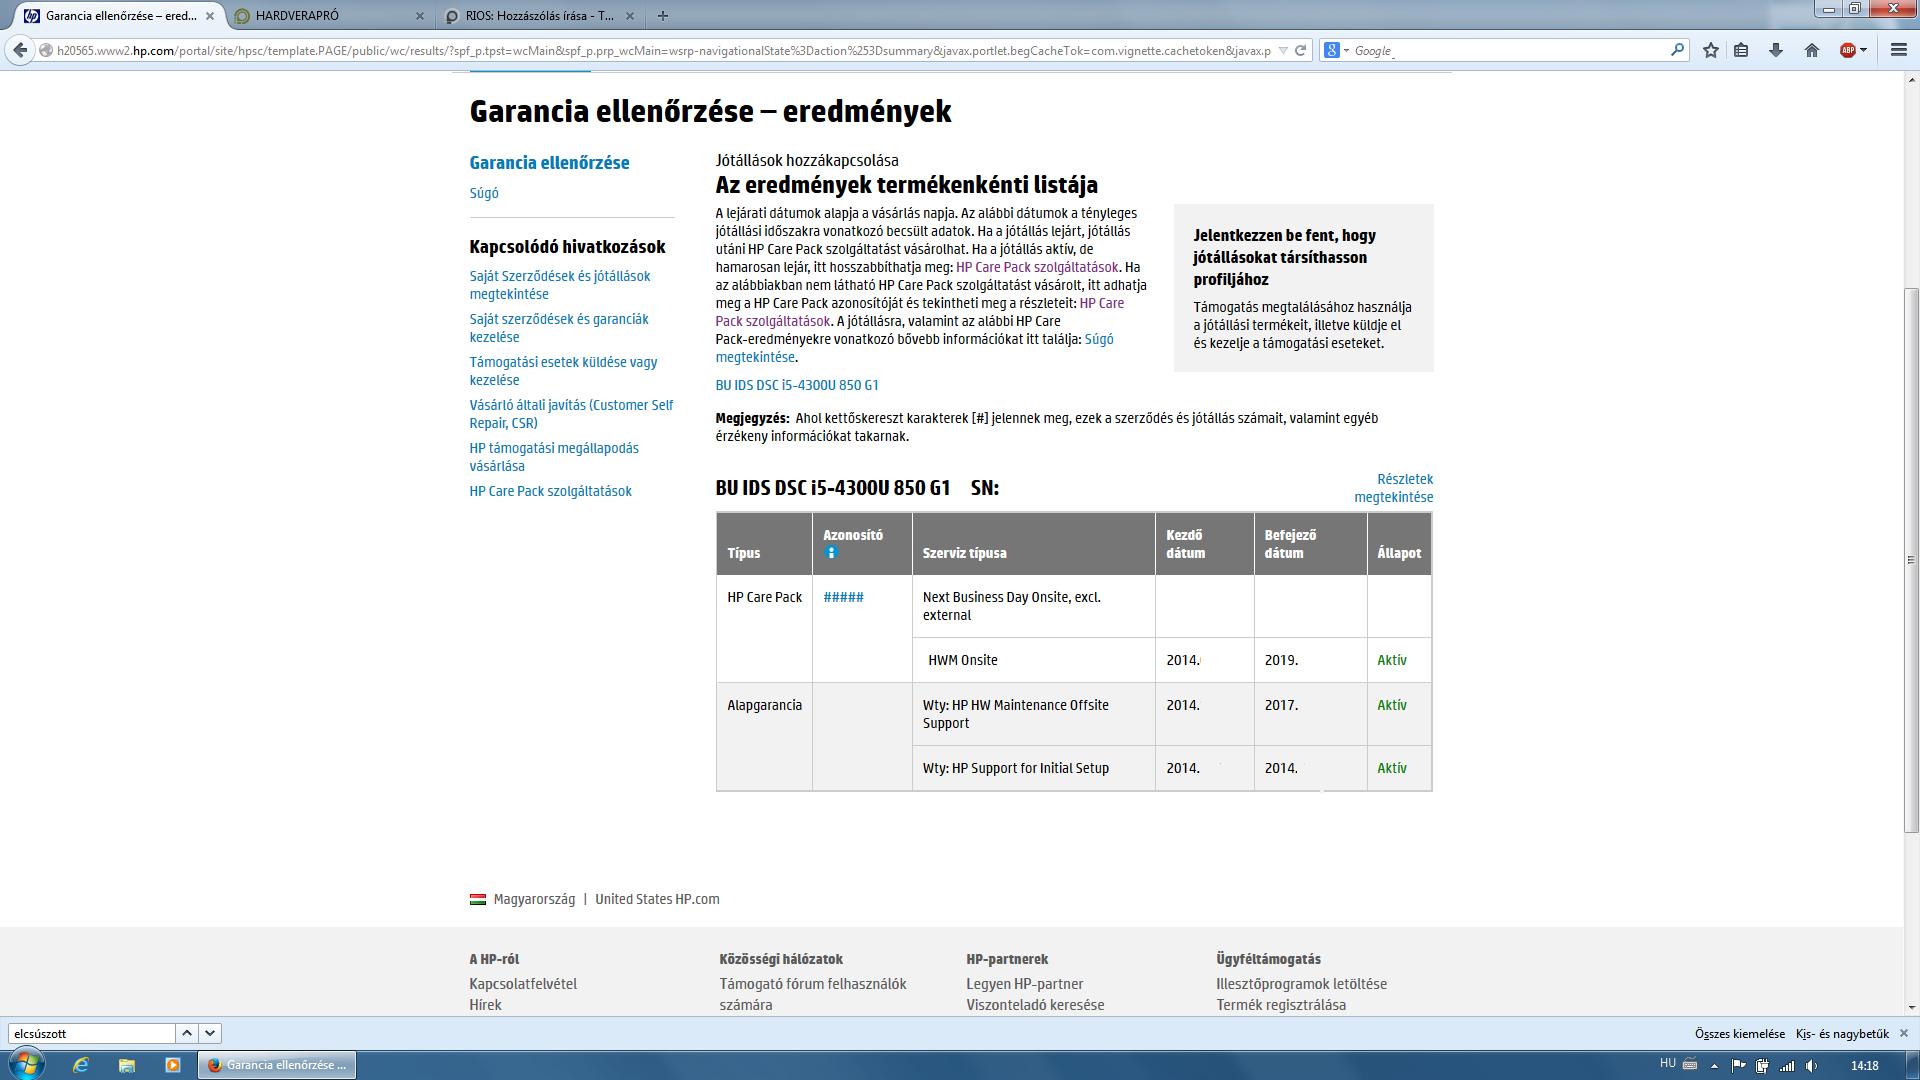Open the media player taskbar icon
The height and width of the screenshot is (1080, 1920).
[x=172, y=1065]
